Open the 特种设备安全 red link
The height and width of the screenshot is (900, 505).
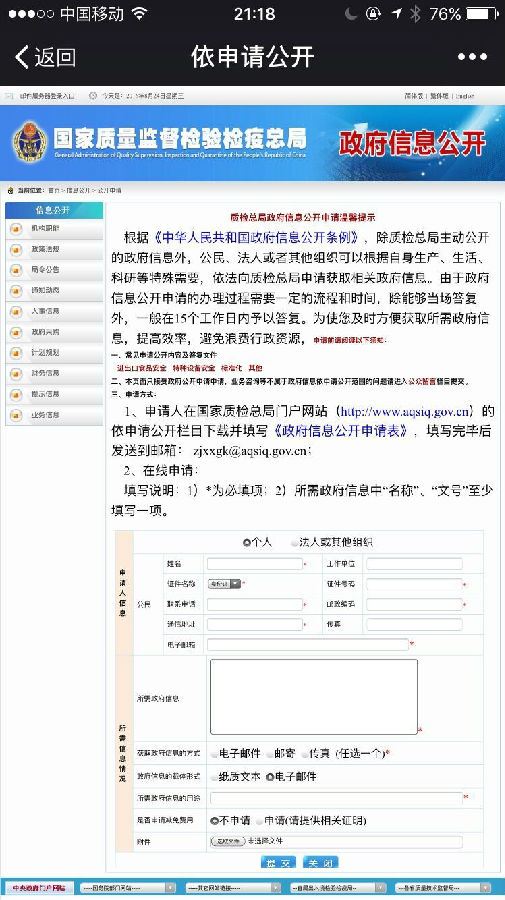193,368
